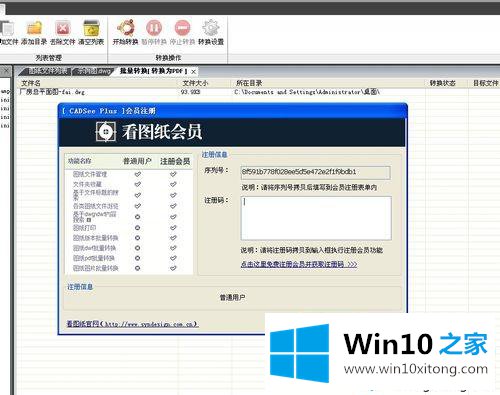Switch to the dark tab ending in dwg
The height and width of the screenshot is (395, 500).
point(94,71)
